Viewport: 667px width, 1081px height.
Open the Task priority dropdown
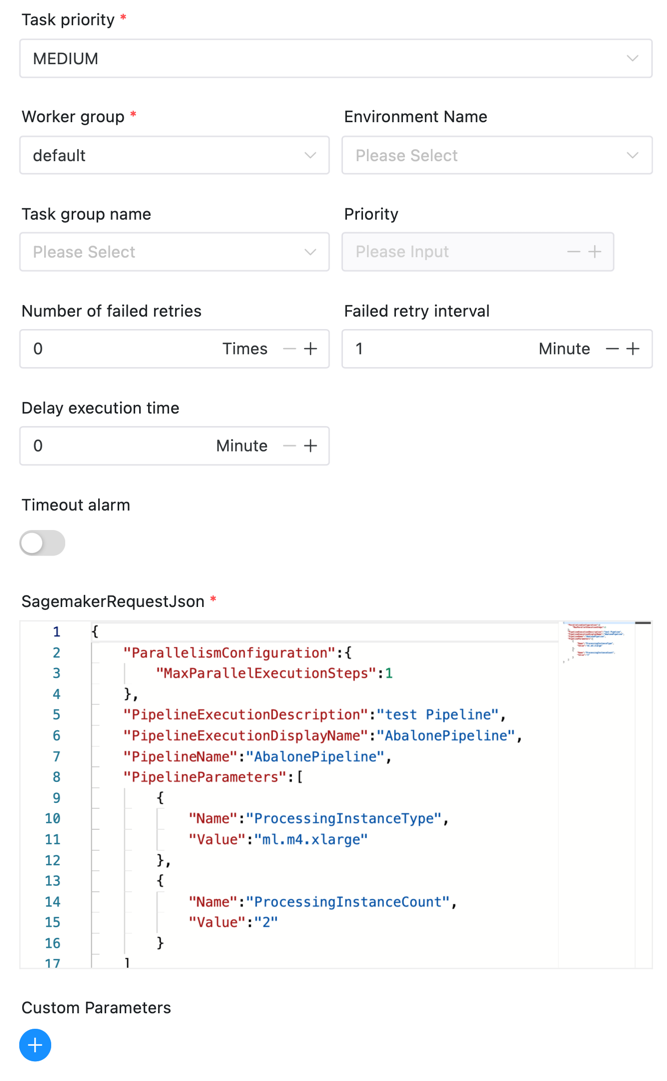pyautogui.click(x=335, y=59)
